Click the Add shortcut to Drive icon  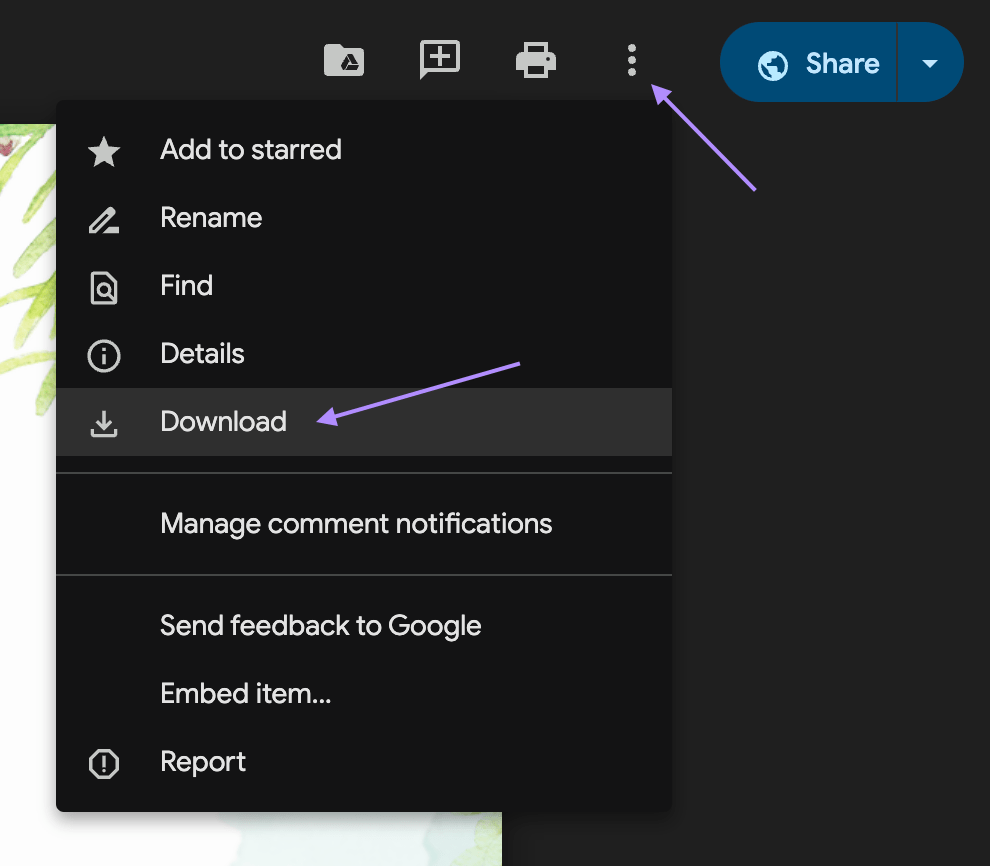pos(344,61)
